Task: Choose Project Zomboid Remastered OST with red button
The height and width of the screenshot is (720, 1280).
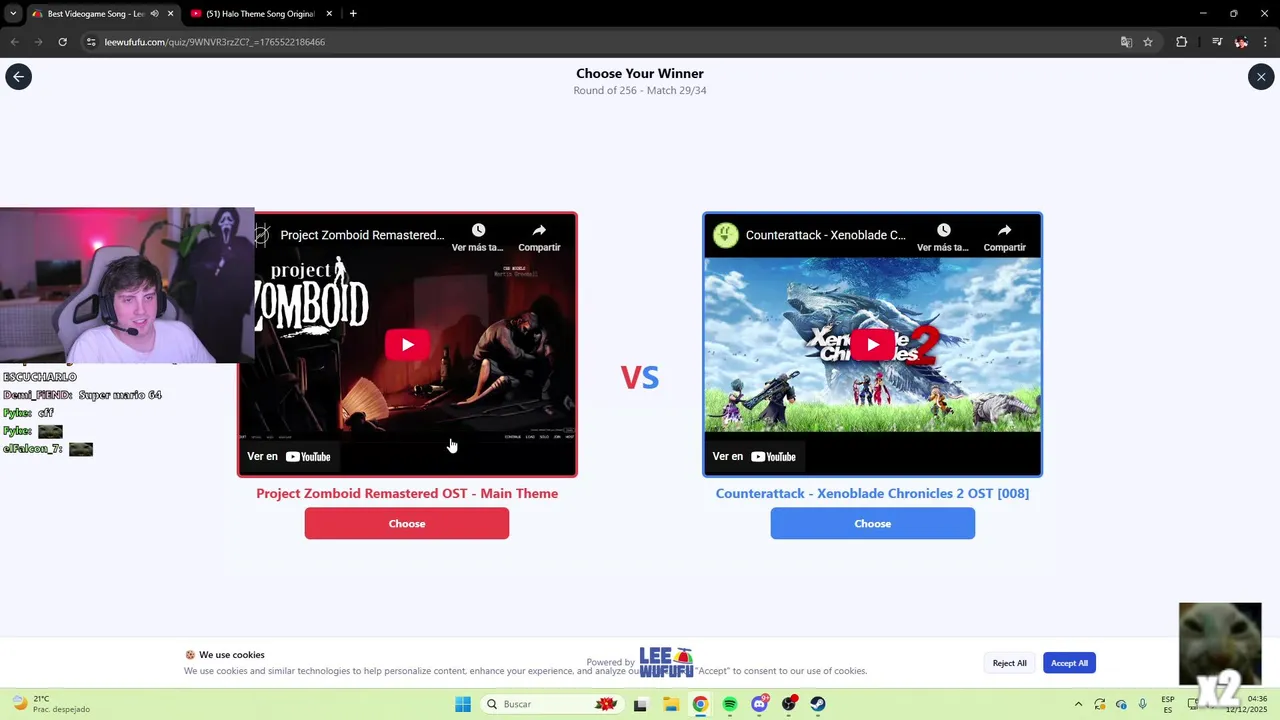Action: 407,524
